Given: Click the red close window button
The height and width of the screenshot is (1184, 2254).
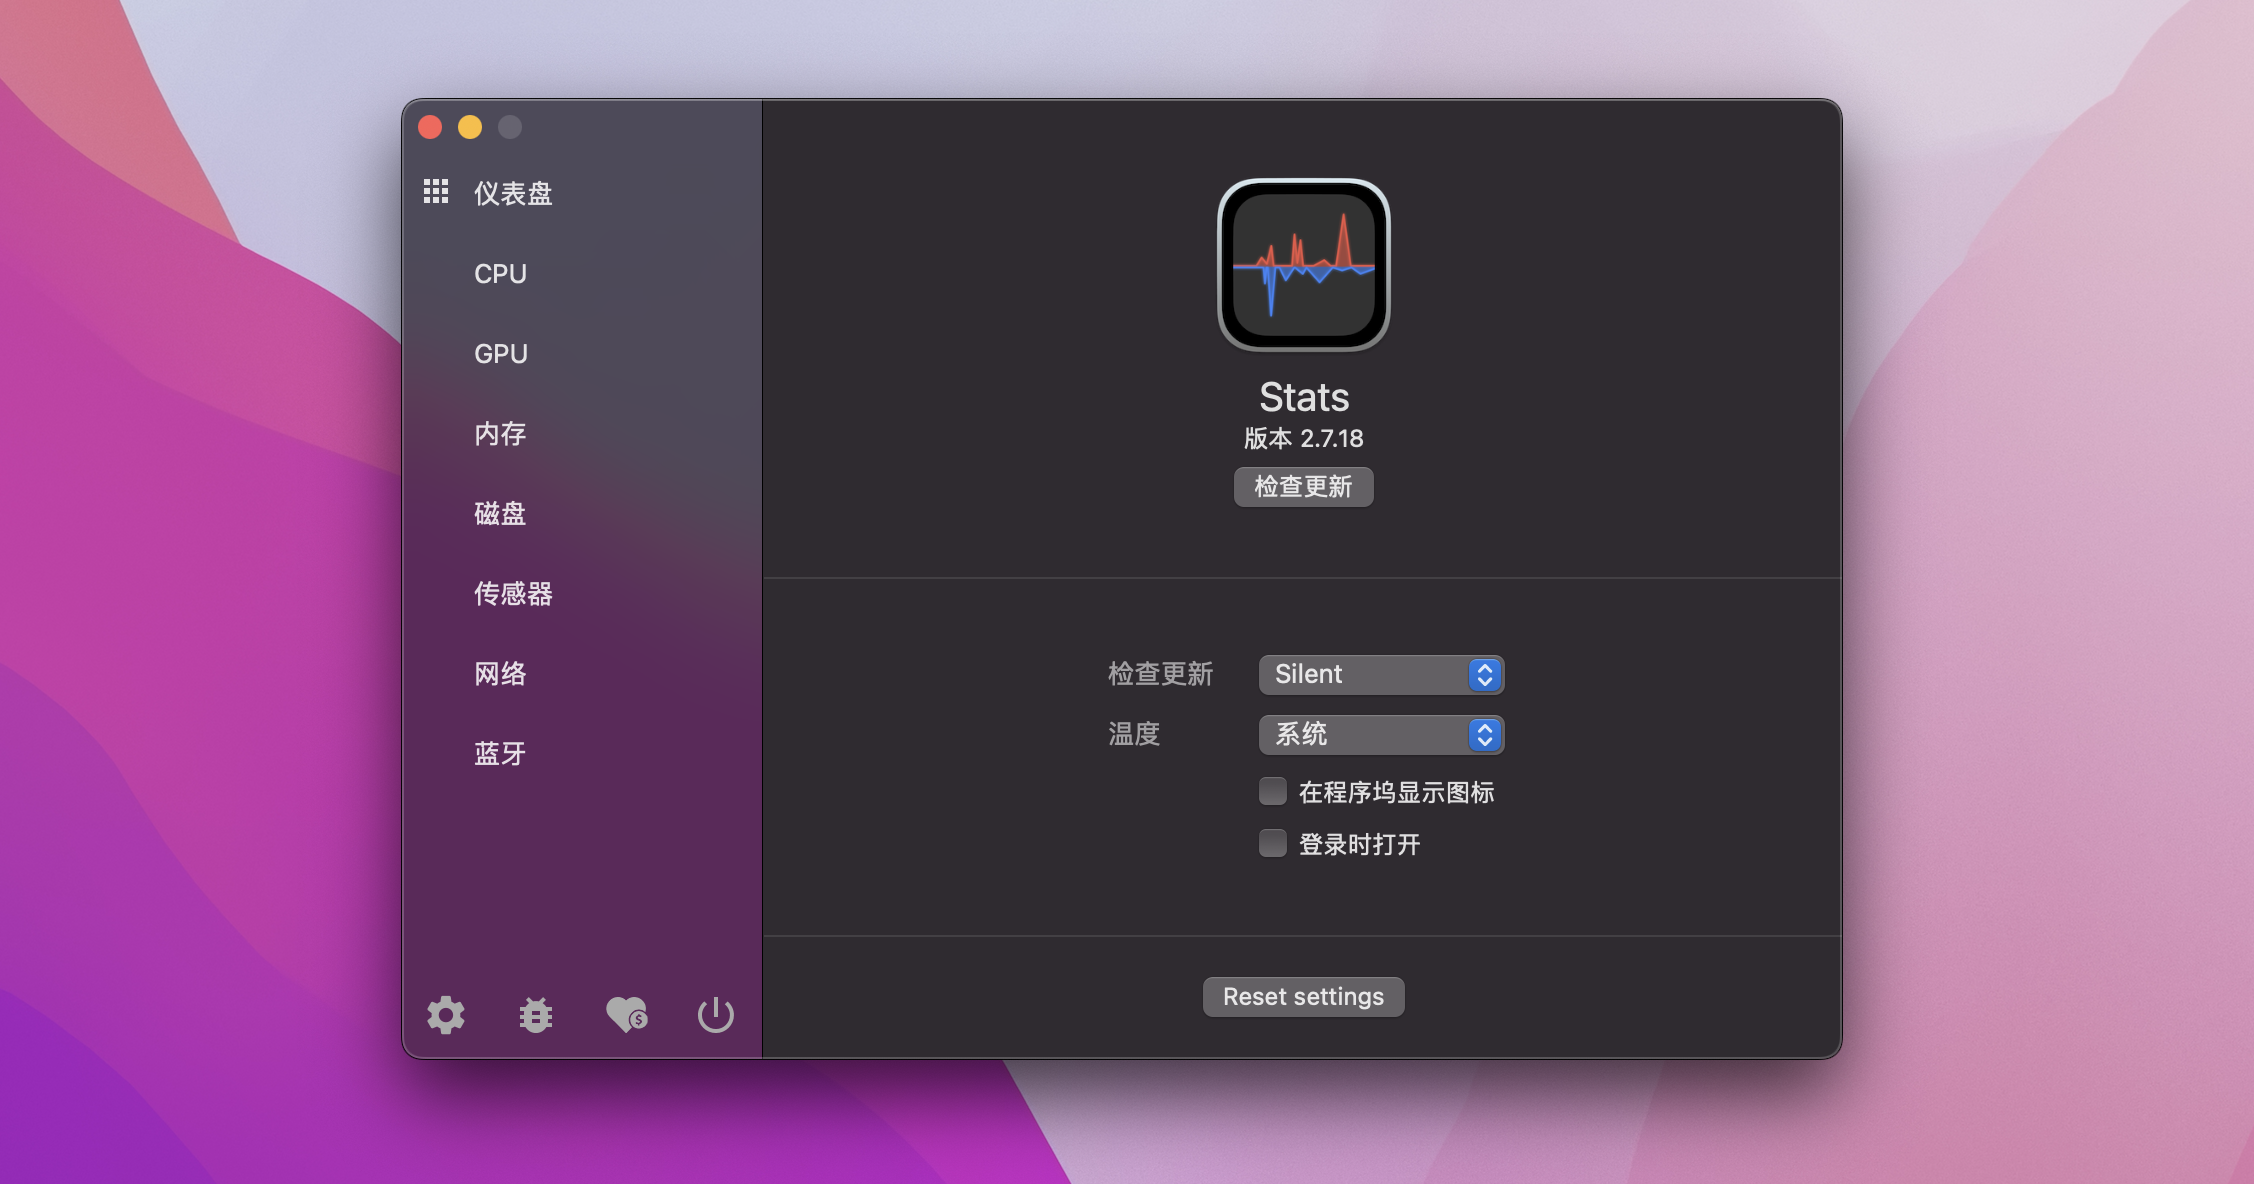Looking at the screenshot, I should pos(430,127).
